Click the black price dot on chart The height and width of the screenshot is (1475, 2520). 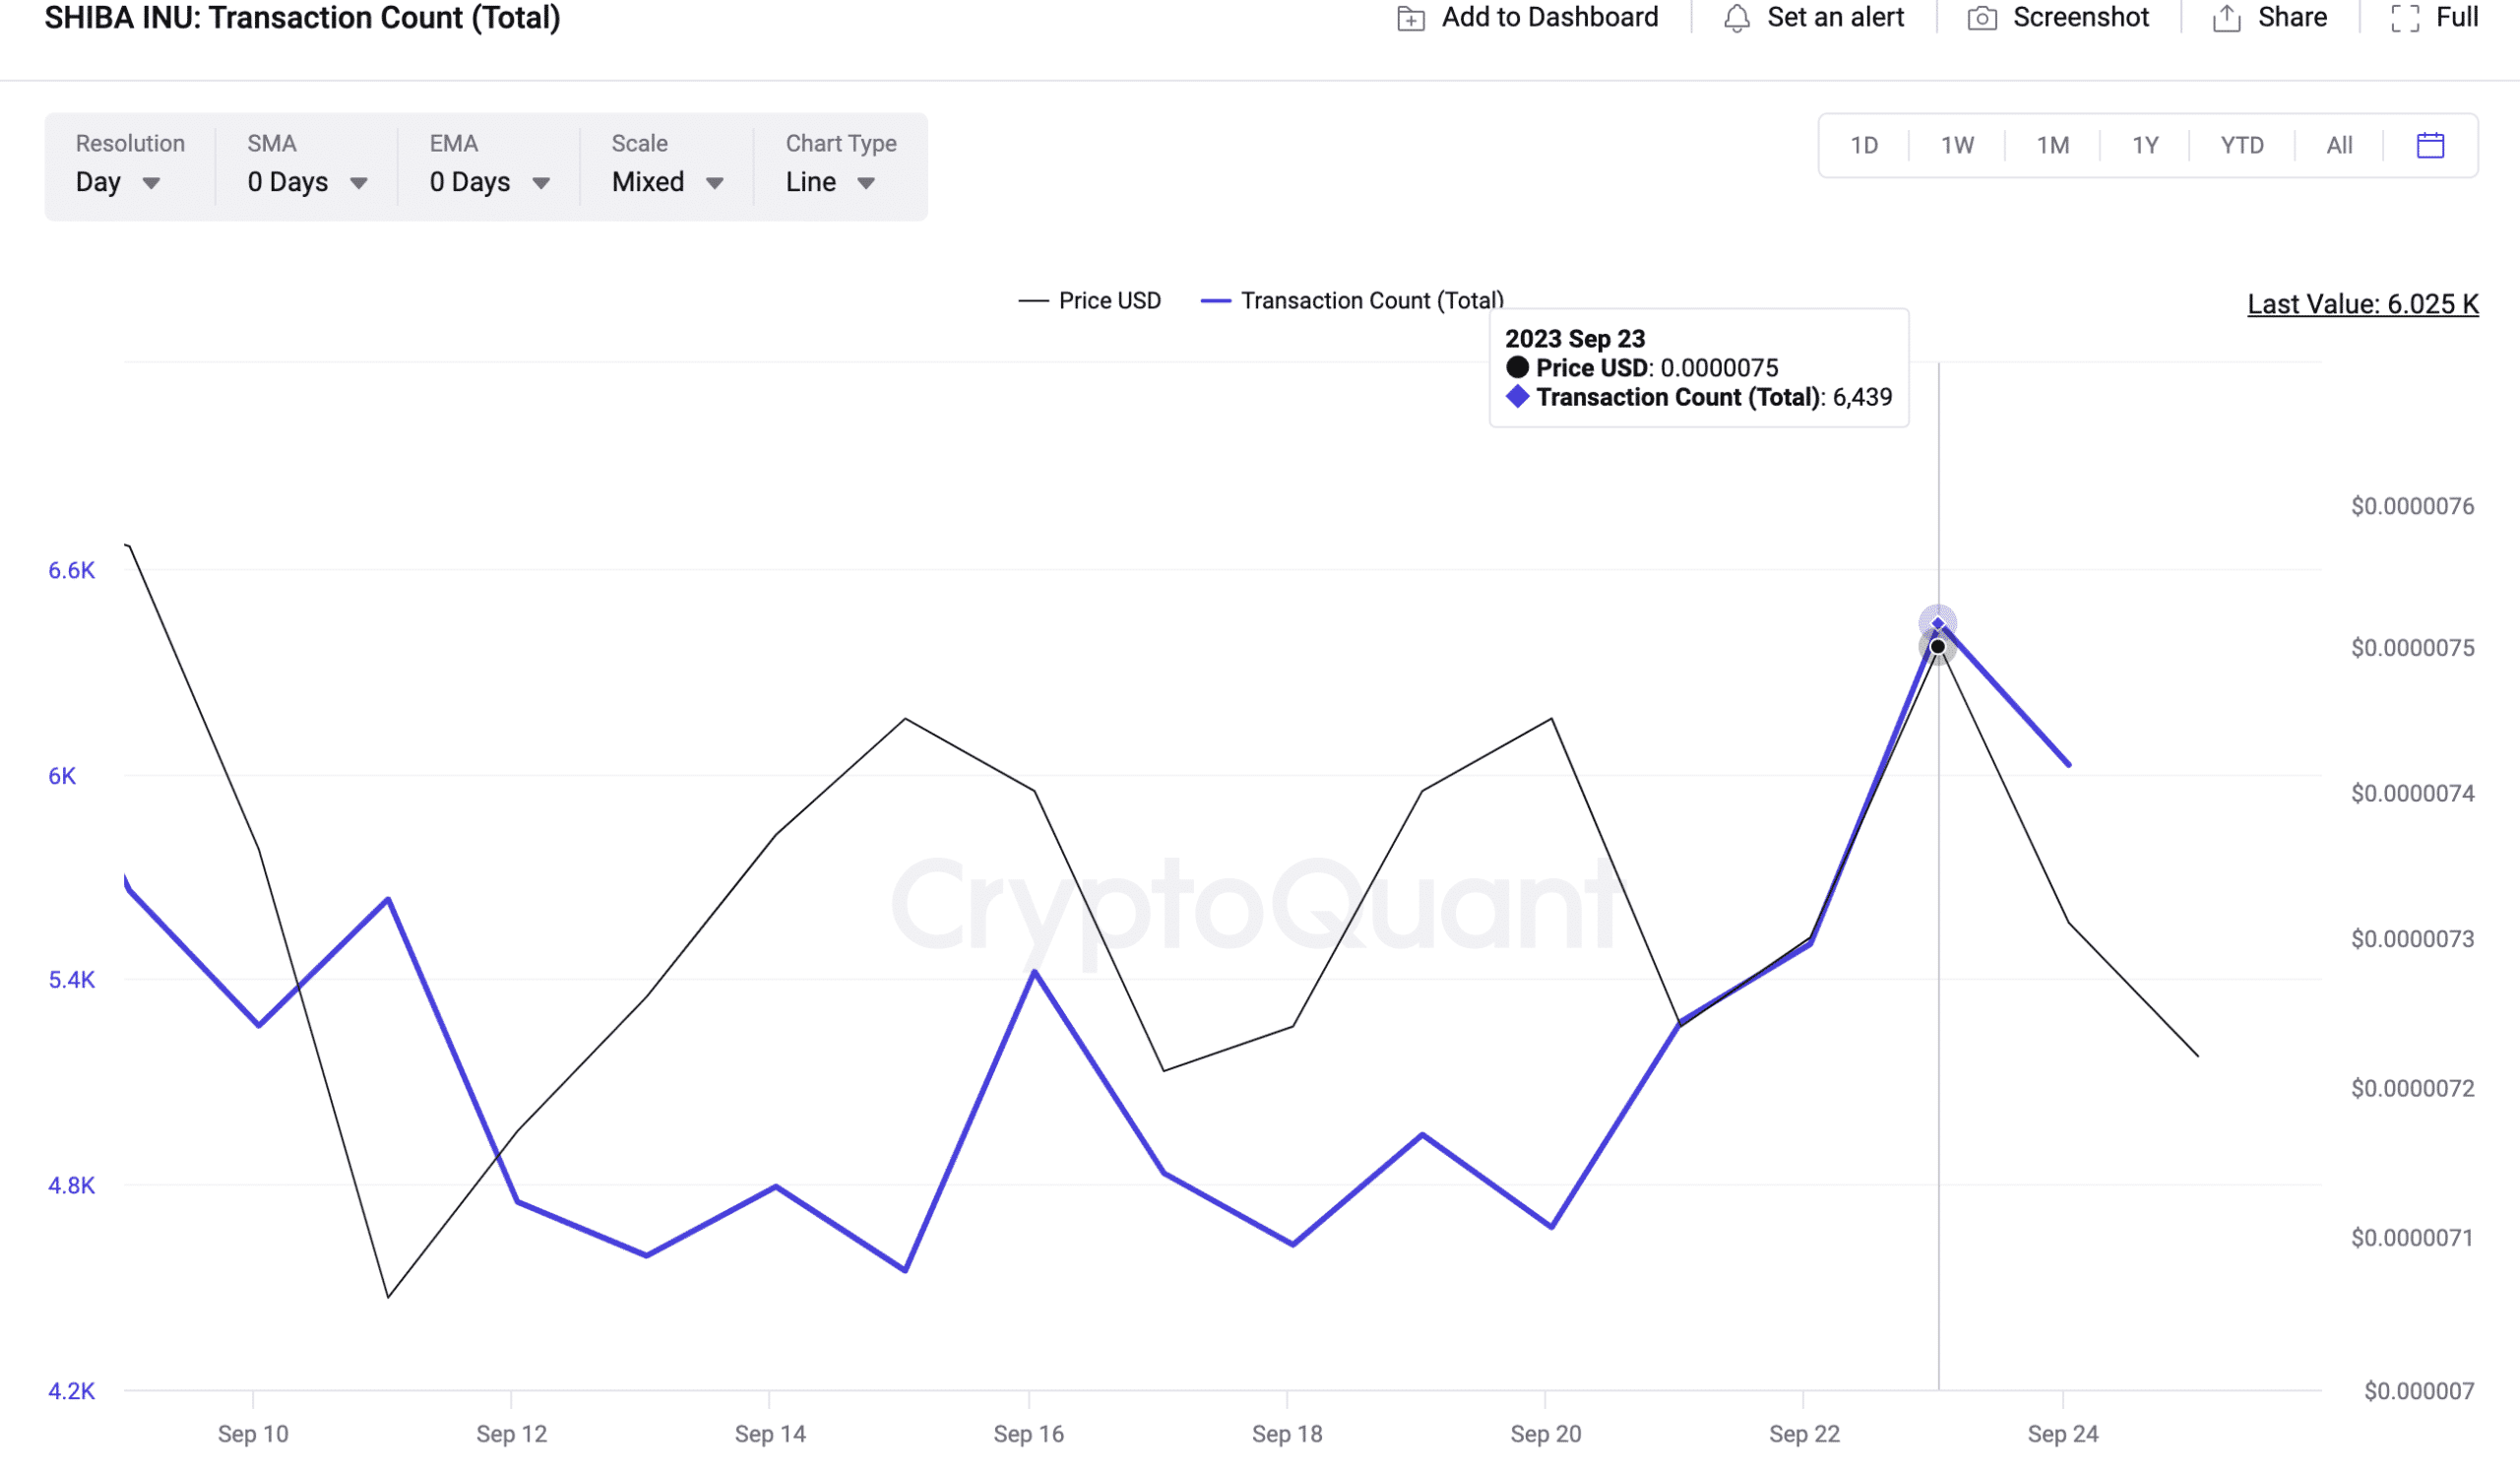(1938, 648)
